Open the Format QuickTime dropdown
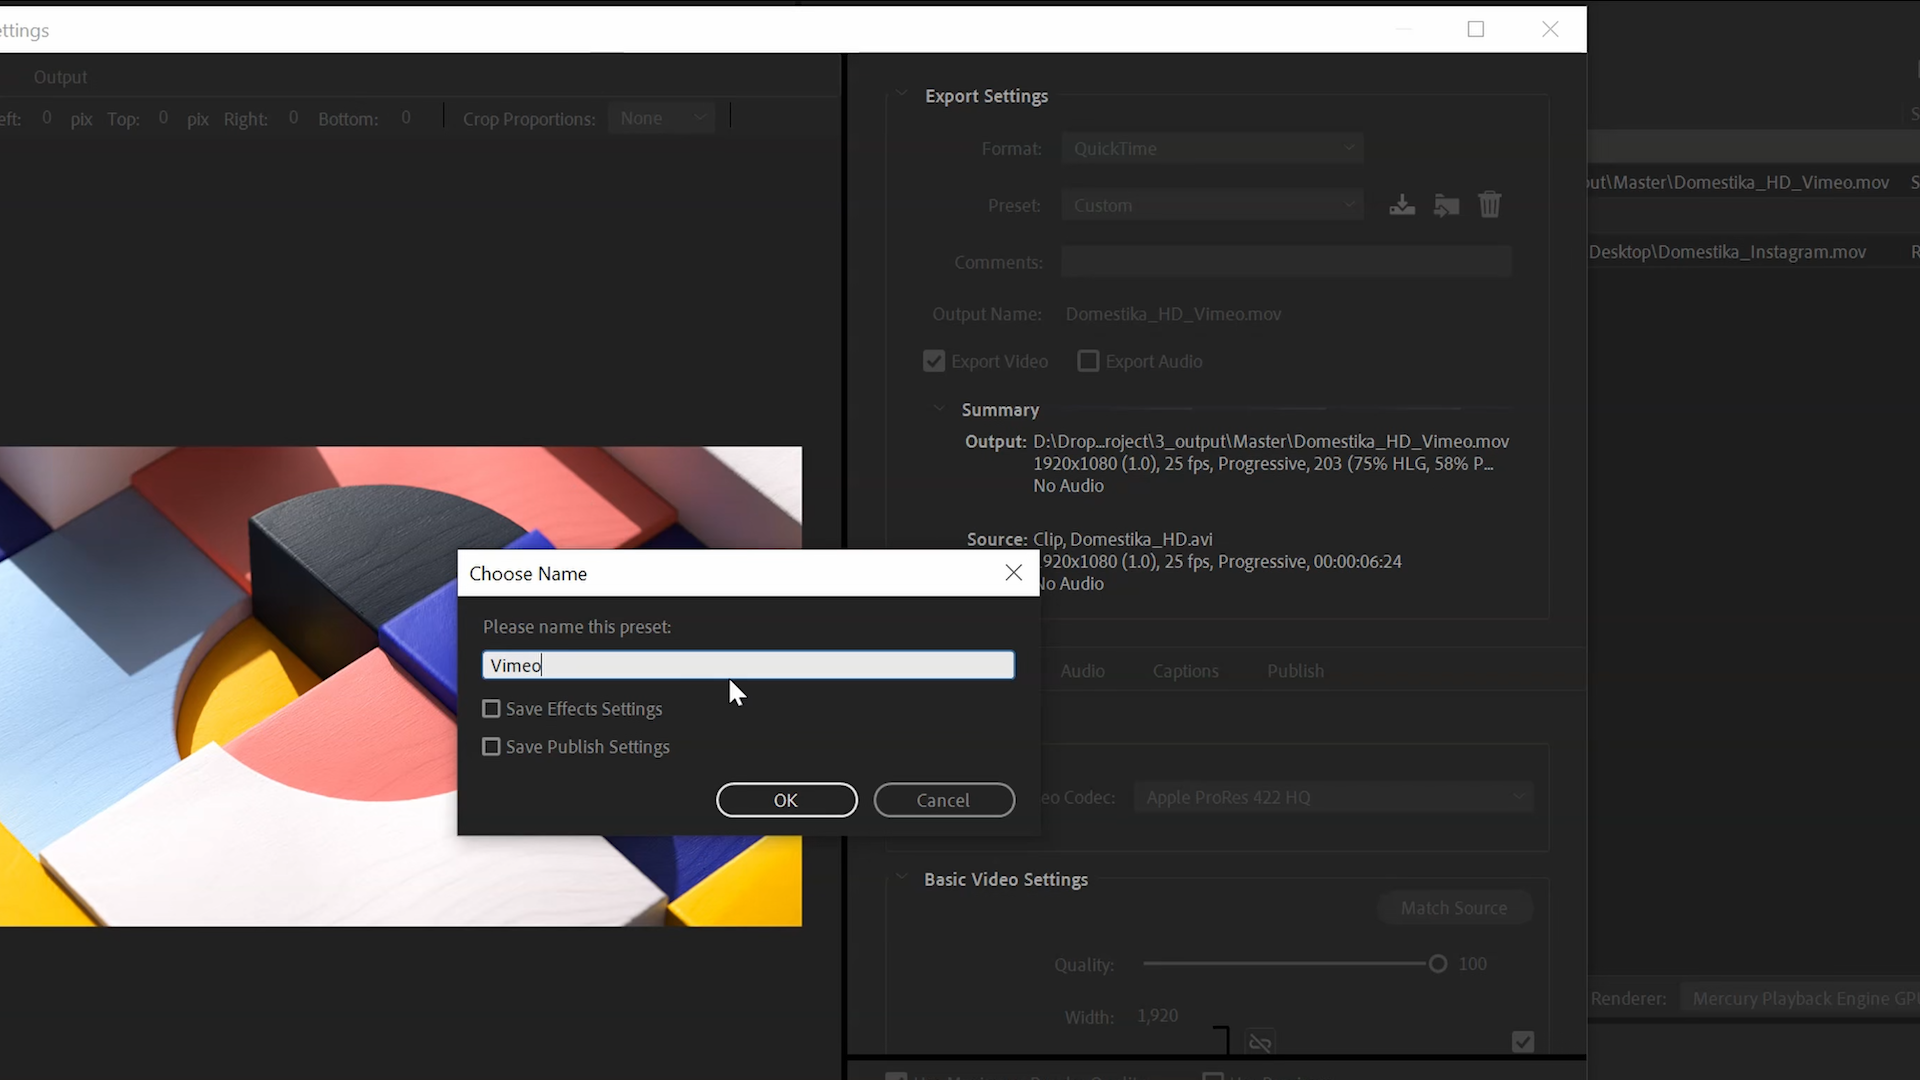The image size is (1920, 1080). pyautogui.click(x=1212, y=148)
